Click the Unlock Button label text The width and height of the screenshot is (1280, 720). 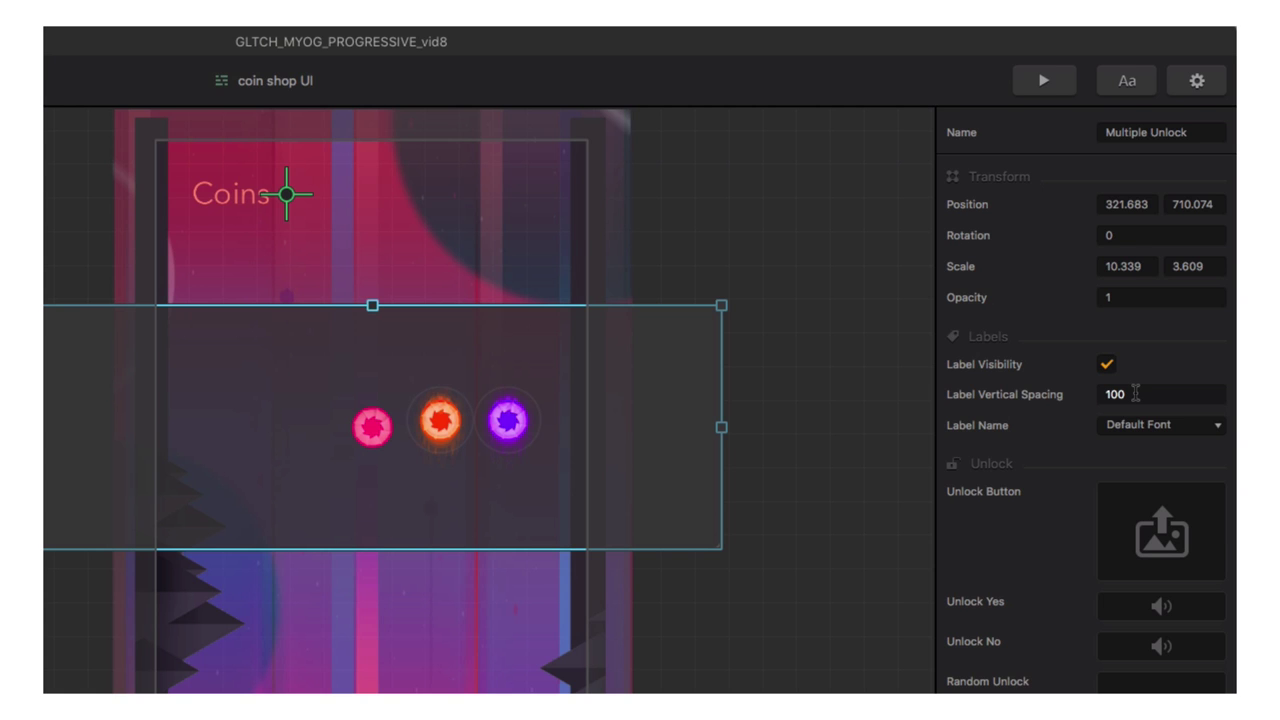coord(984,492)
